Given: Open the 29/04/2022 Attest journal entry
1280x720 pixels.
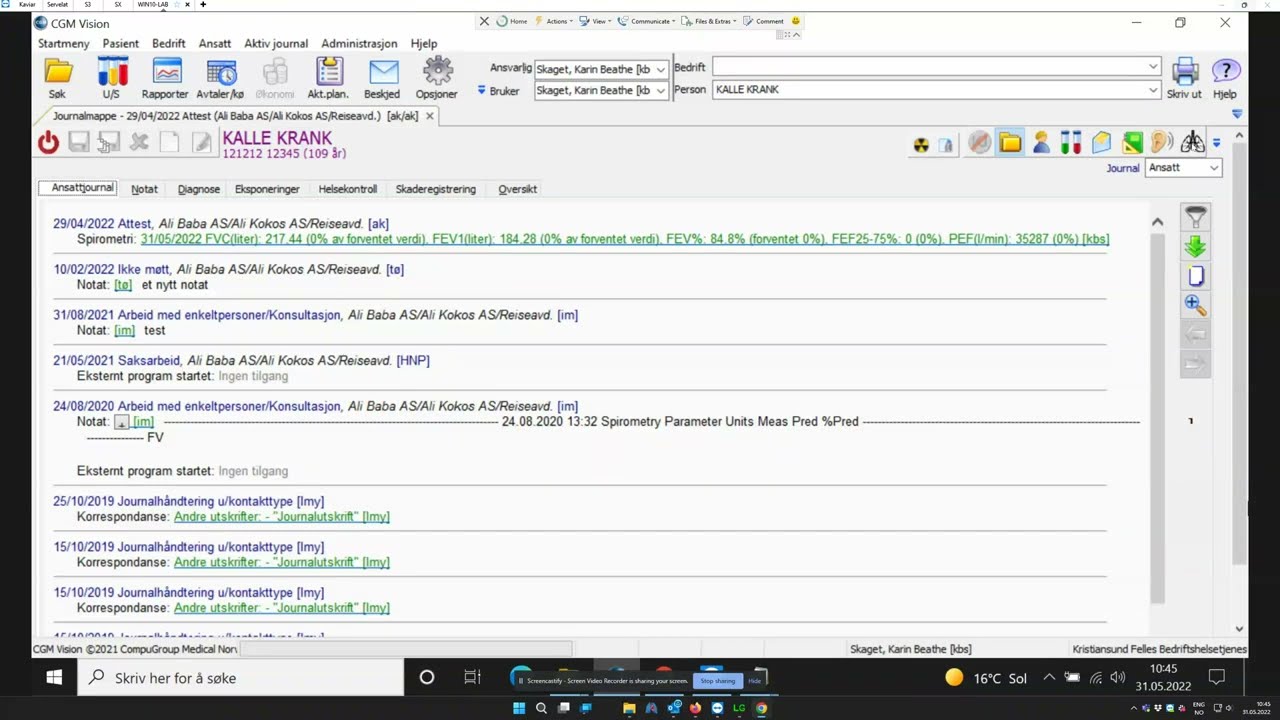Looking at the screenshot, I should pyautogui.click(x=221, y=224).
